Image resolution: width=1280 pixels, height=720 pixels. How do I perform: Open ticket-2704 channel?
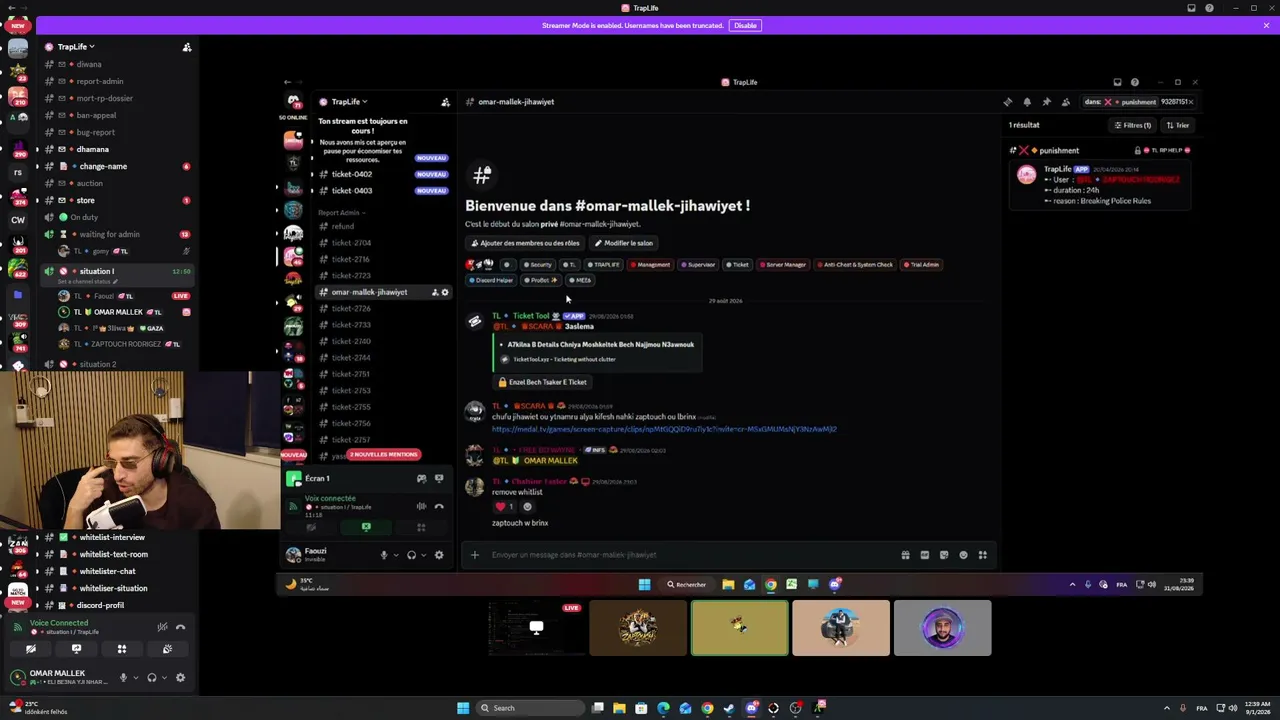[351, 243]
